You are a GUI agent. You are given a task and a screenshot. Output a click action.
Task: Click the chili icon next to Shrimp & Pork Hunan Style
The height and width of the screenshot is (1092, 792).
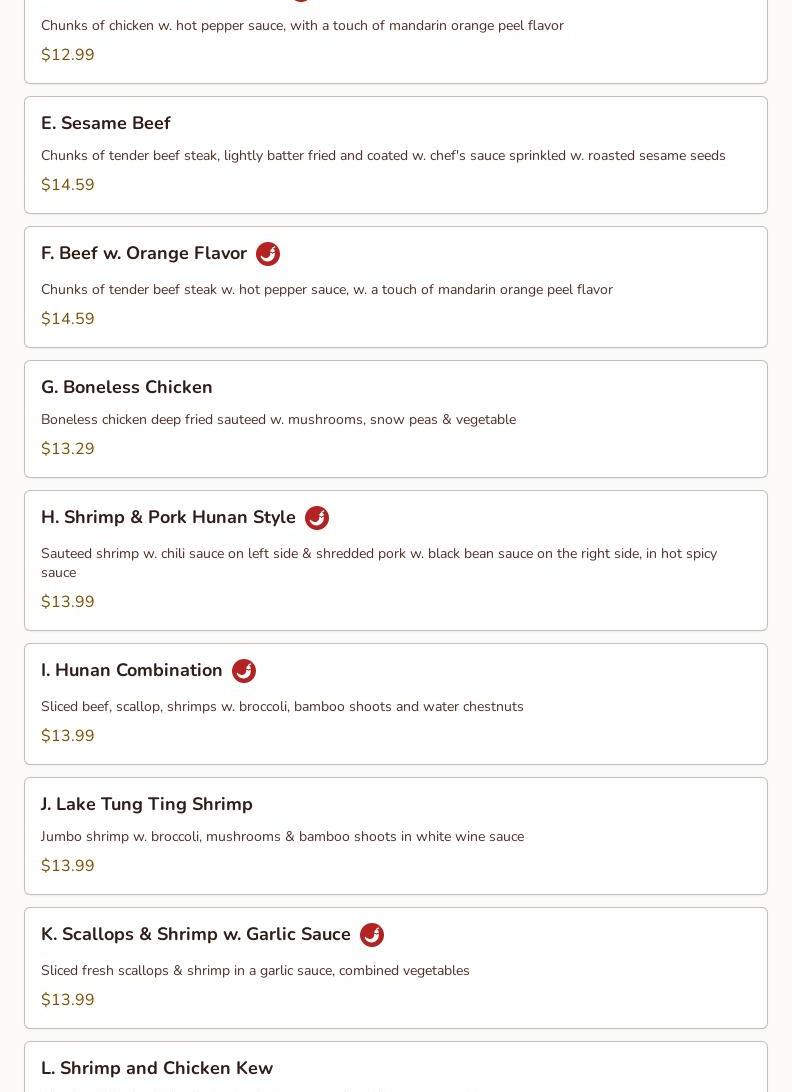pos(316,518)
